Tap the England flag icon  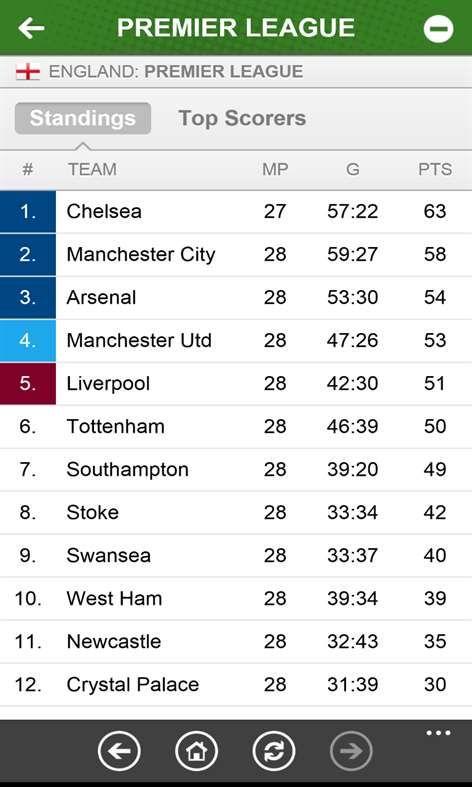click(28, 72)
